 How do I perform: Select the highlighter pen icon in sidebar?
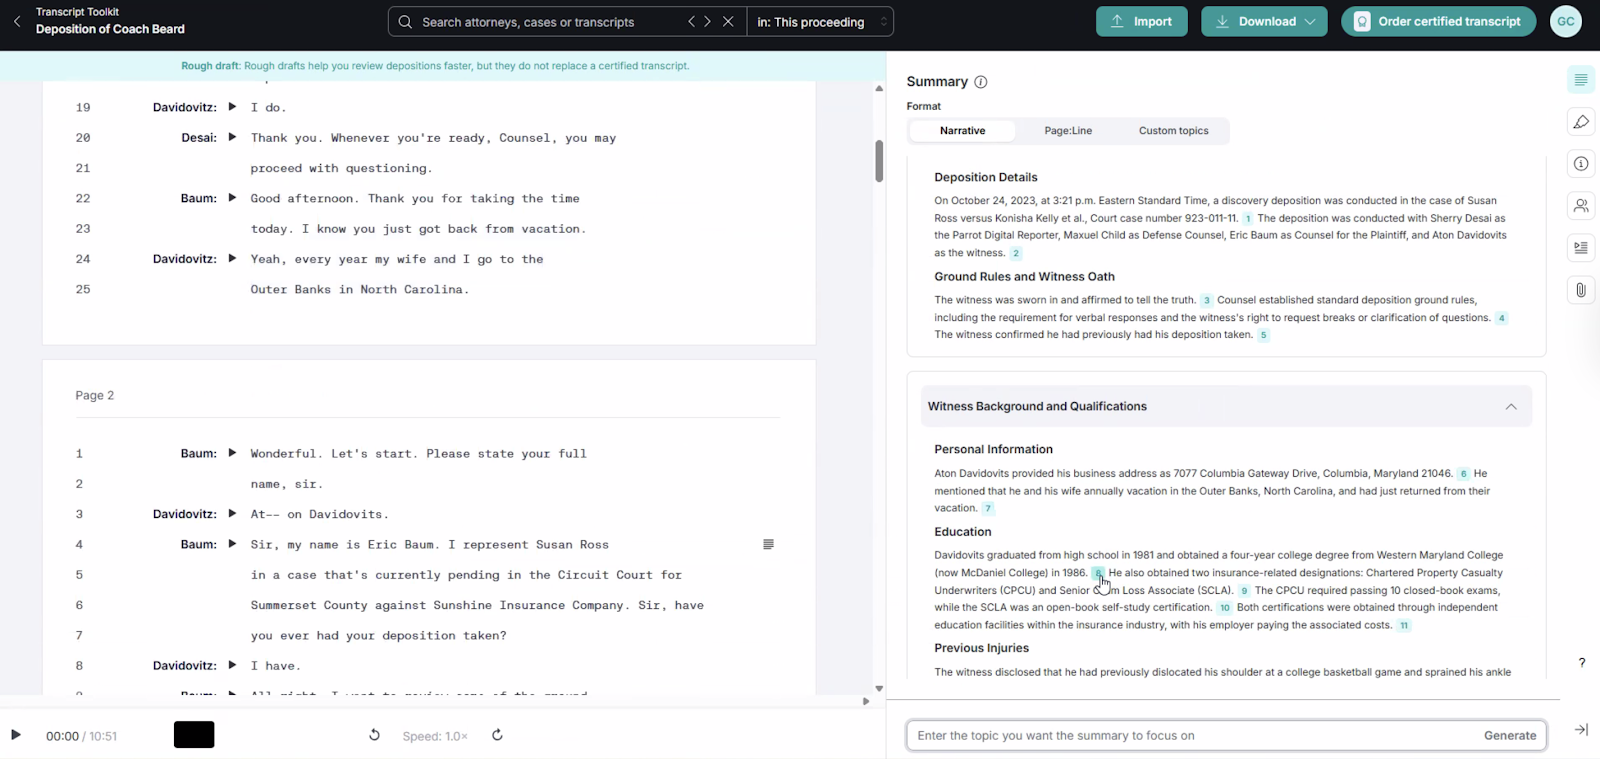[1580, 122]
